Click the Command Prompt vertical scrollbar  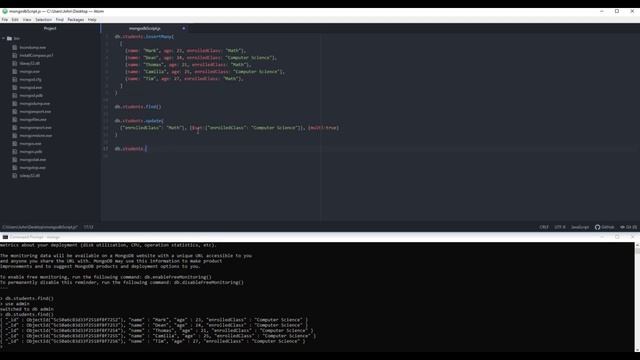coord(637,297)
